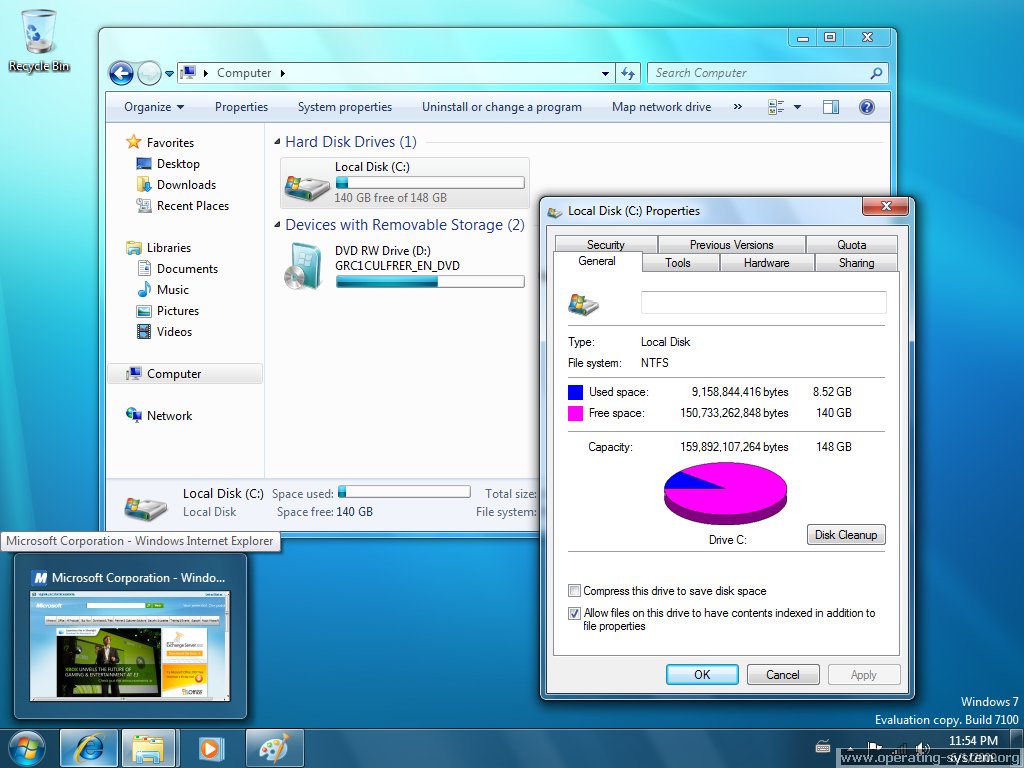The width and height of the screenshot is (1024, 768).
Task: Click the volume speaker tray icon
Action: tap(923, 748)
